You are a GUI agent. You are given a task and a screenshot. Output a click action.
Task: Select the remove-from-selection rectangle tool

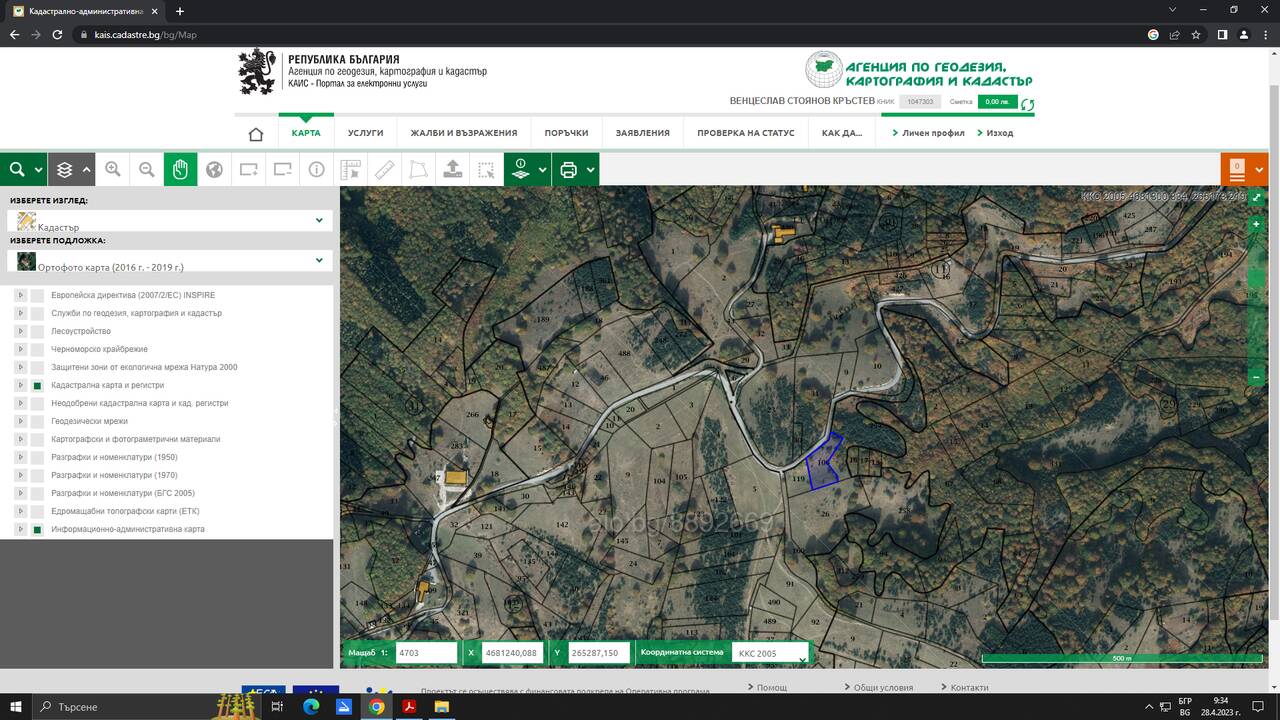pos(283,170)
